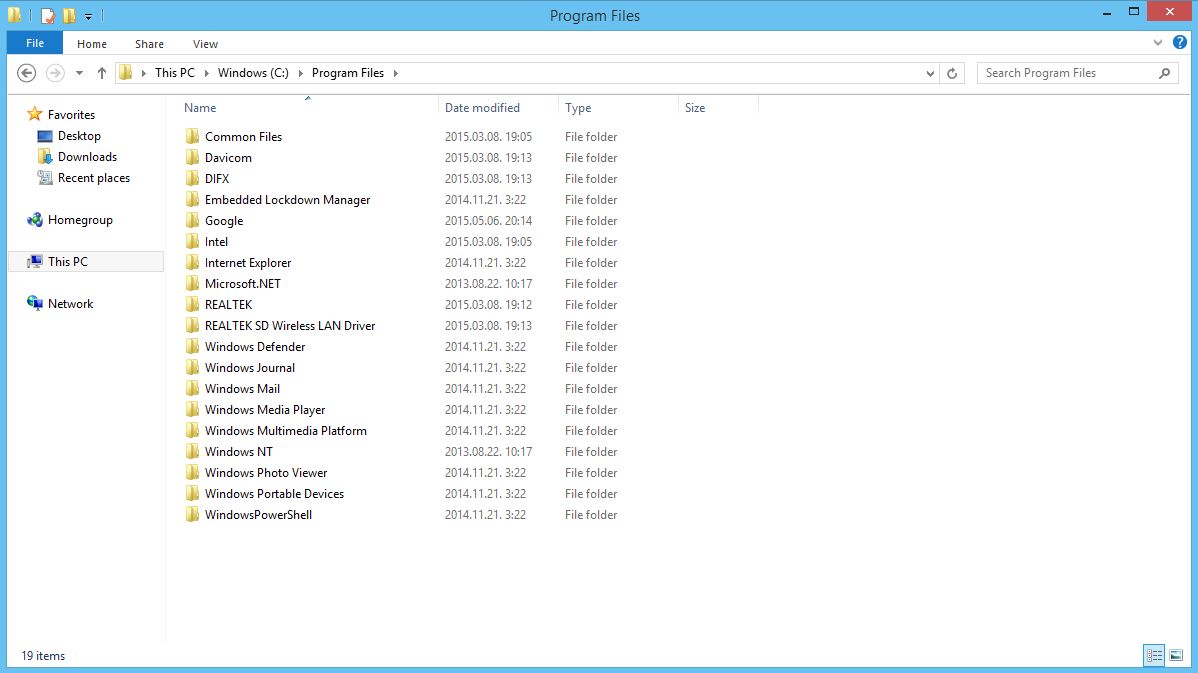Switch to the Share ribbon tab
The width and height of the screenshot is (1198, 673).
point(149,44)
